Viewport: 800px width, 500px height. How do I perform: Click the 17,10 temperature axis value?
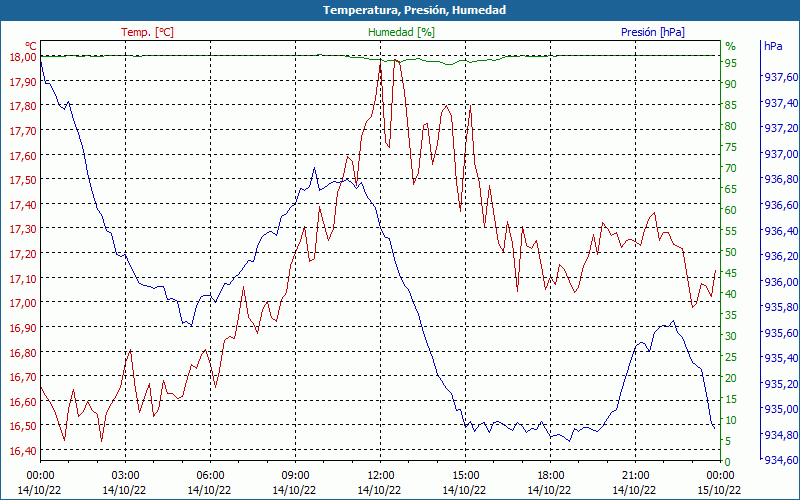(23, 278)
